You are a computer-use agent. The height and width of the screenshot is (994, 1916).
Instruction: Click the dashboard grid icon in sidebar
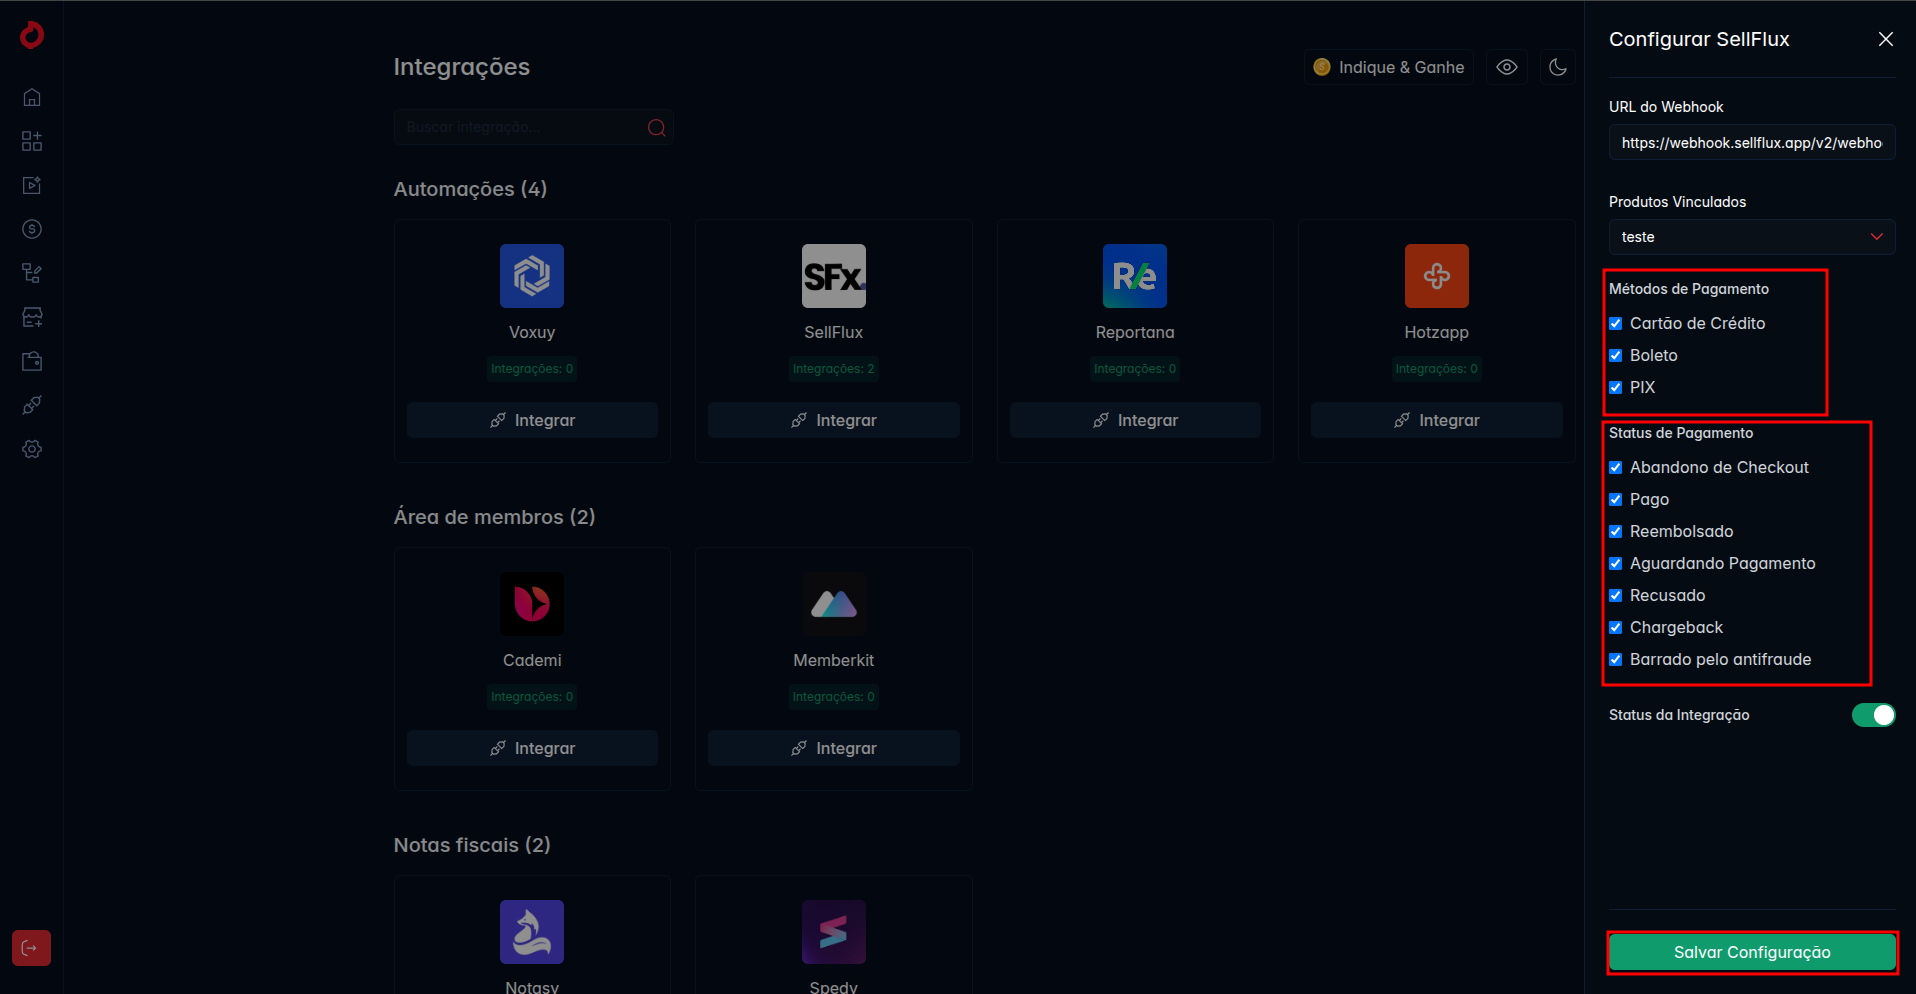pos(32,141)
